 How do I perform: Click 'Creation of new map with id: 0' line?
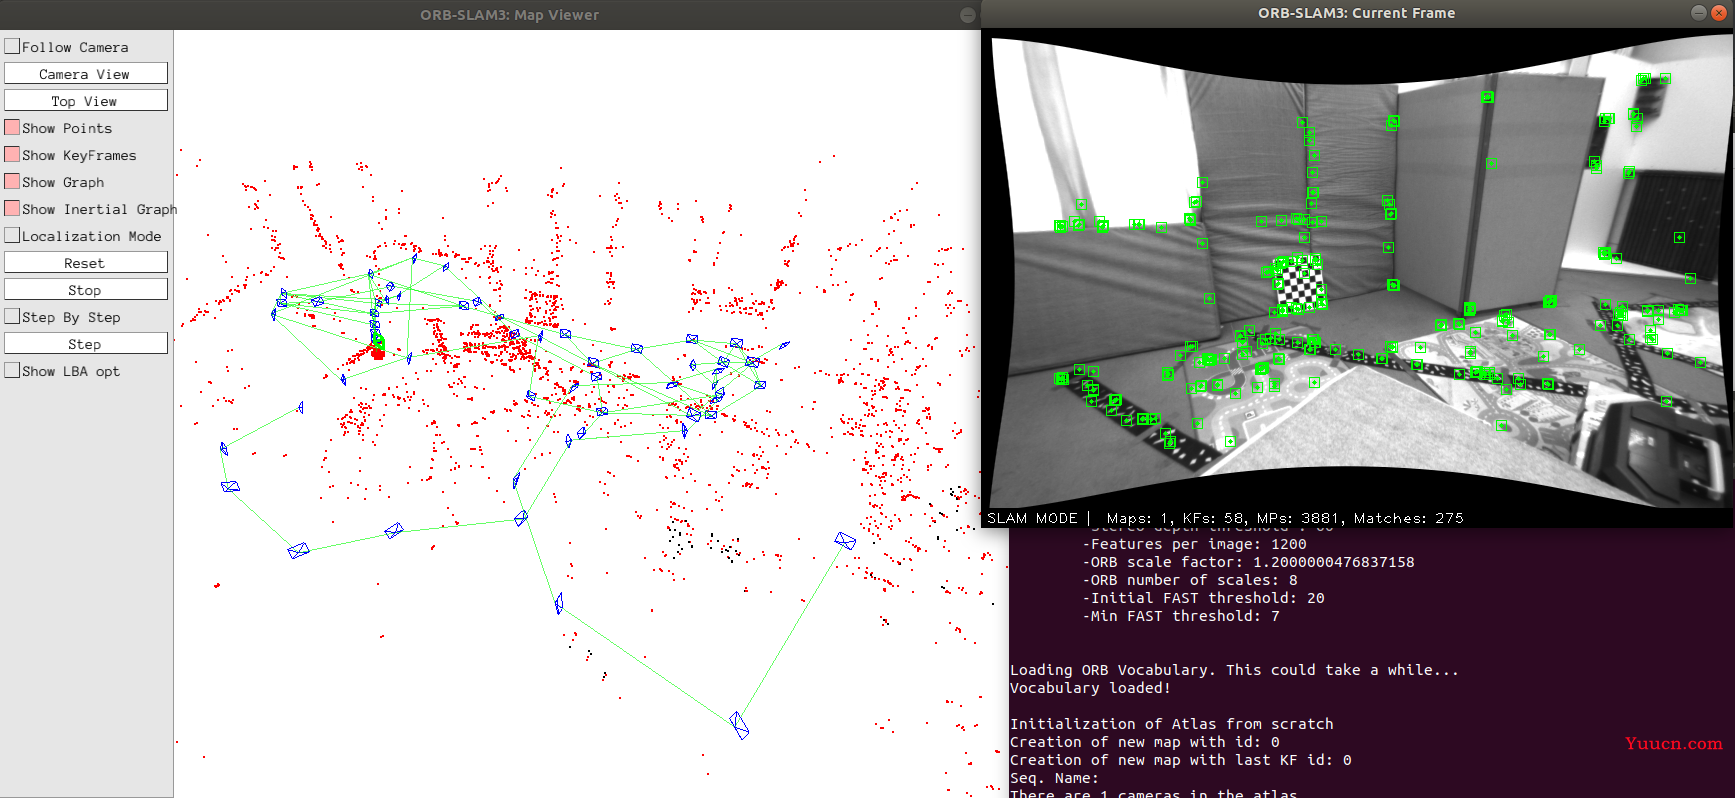tap(1145, 742)
